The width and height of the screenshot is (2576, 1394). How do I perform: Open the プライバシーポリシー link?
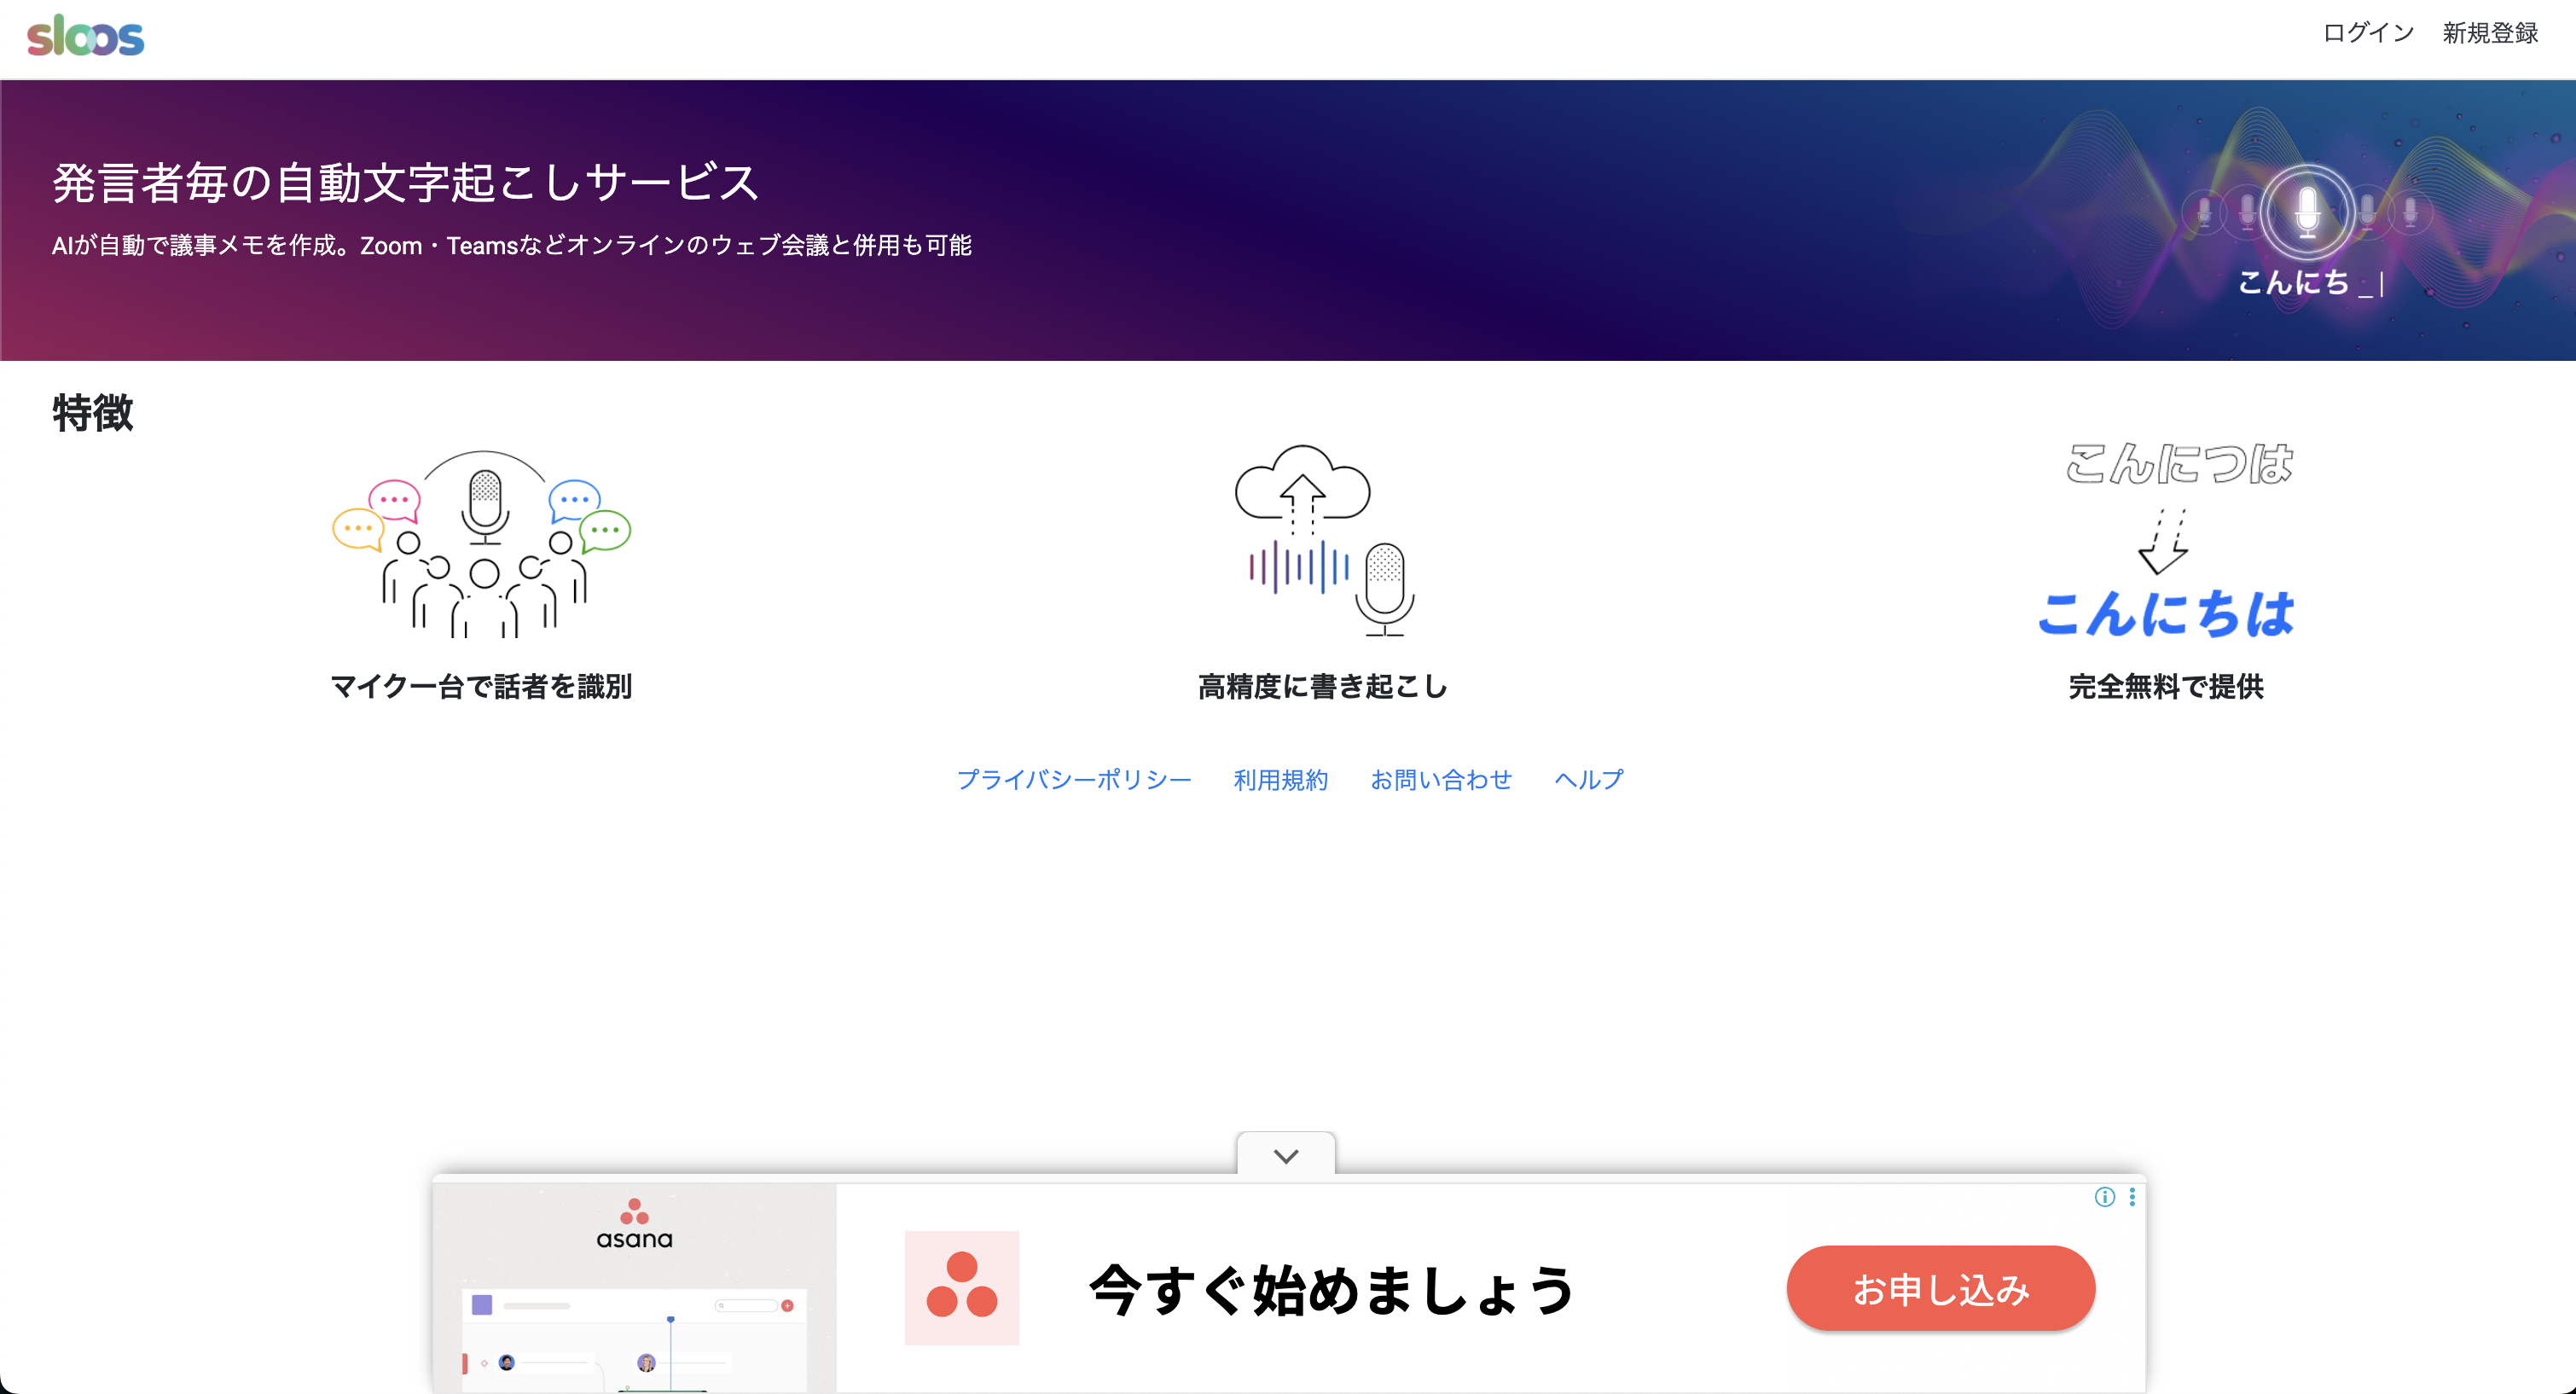1073,779
